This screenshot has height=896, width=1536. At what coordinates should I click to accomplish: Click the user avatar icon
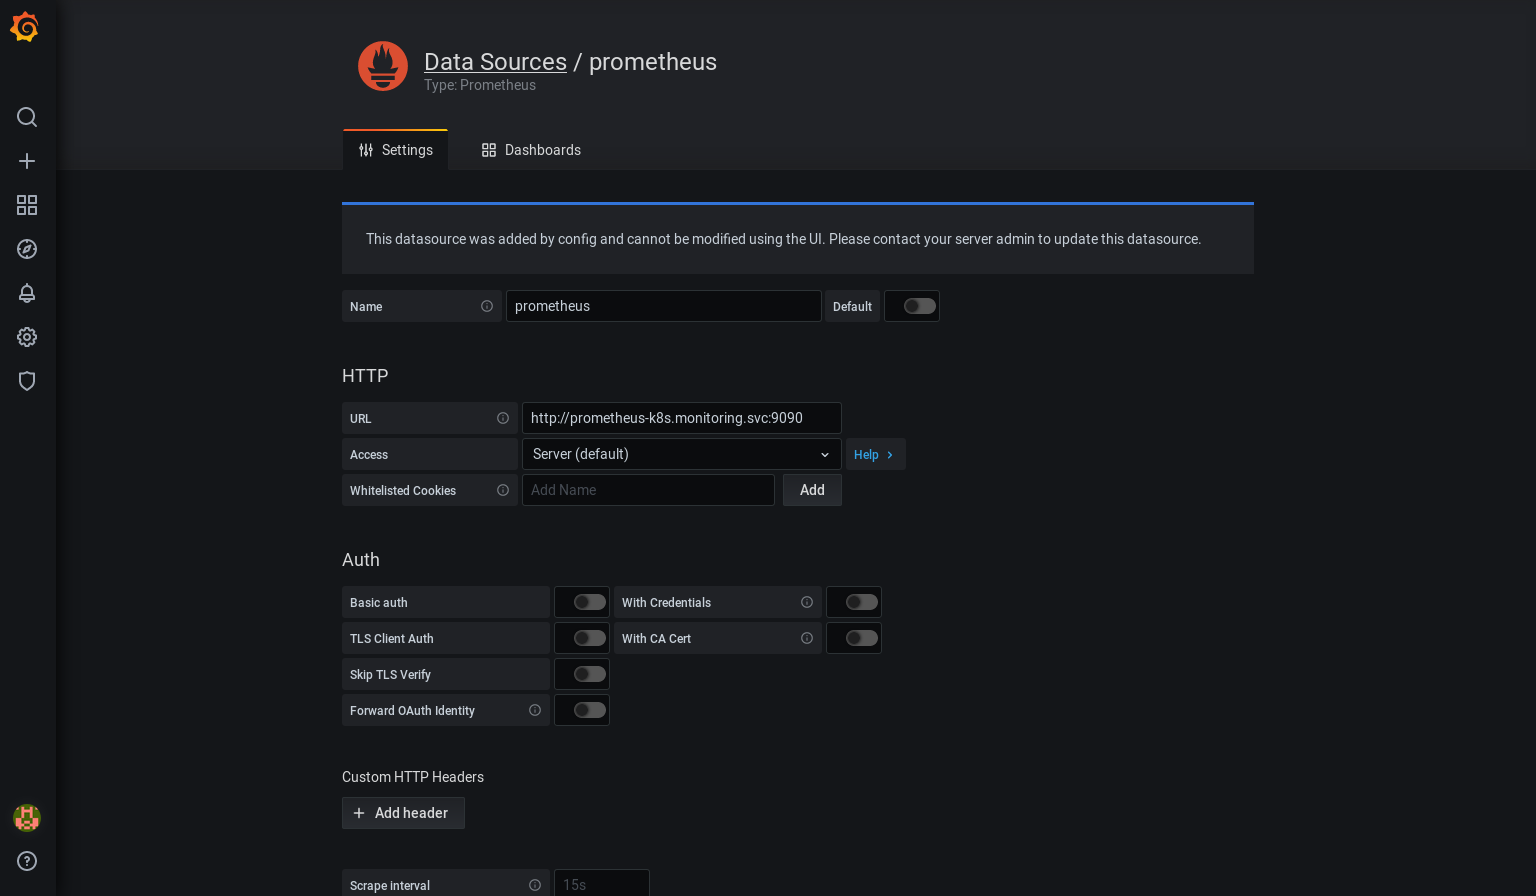(27, 818)
